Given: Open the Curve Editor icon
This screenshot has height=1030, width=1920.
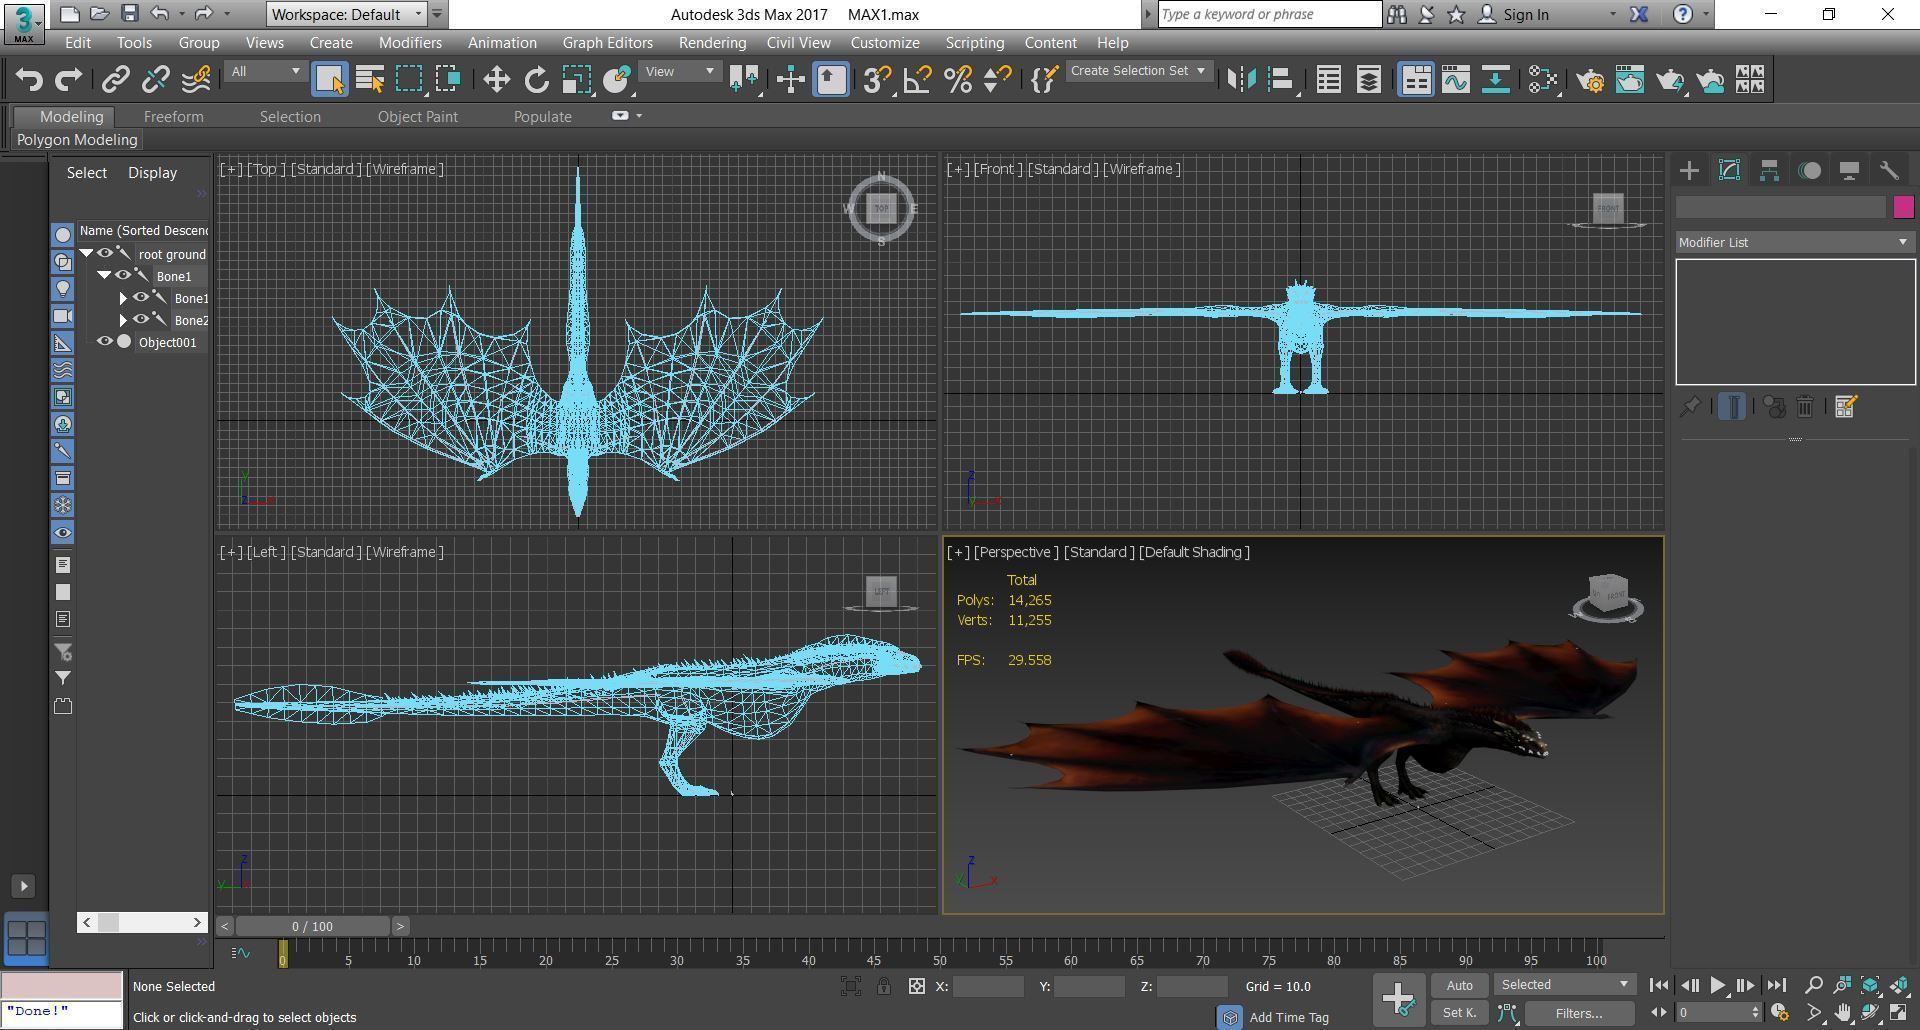Looking at the screenshot, I should point(1456,79).
